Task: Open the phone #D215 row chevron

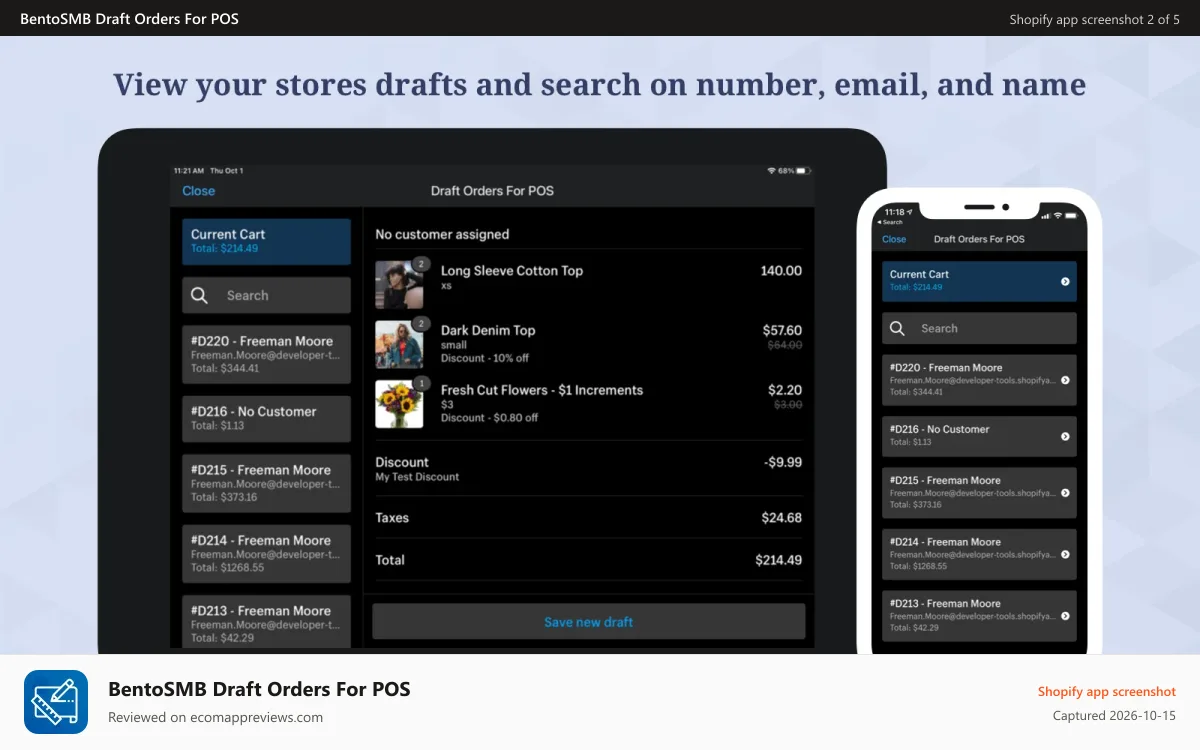Action: point(1065,493)
